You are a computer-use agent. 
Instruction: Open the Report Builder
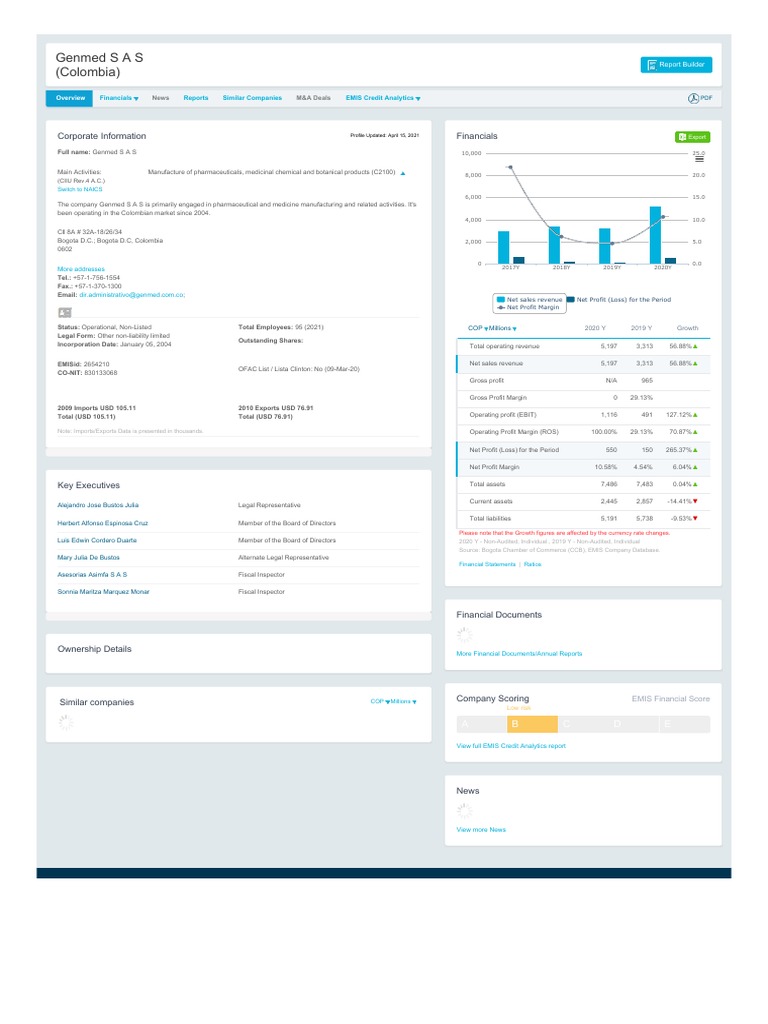[676, 65]
